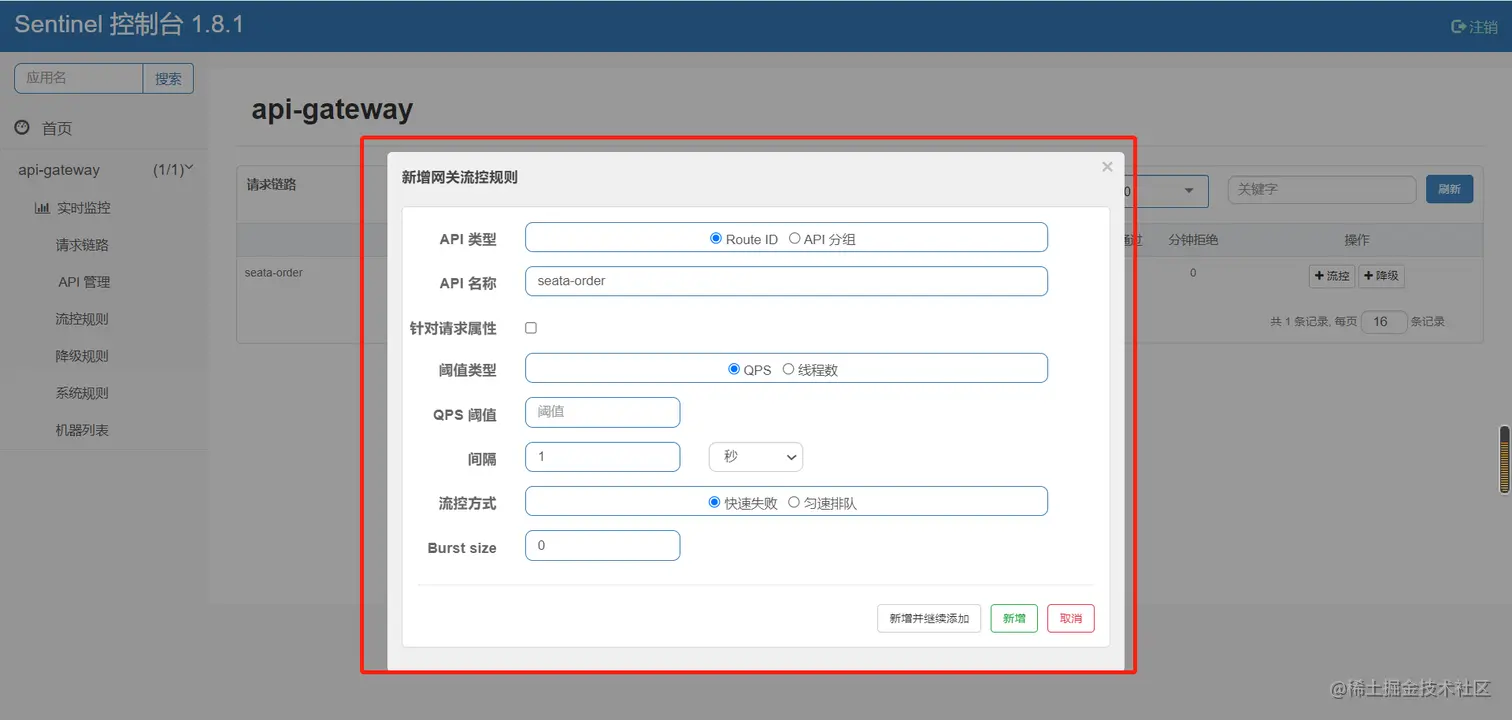Open 机器列表 in the sidebar

tap(82, 430)
